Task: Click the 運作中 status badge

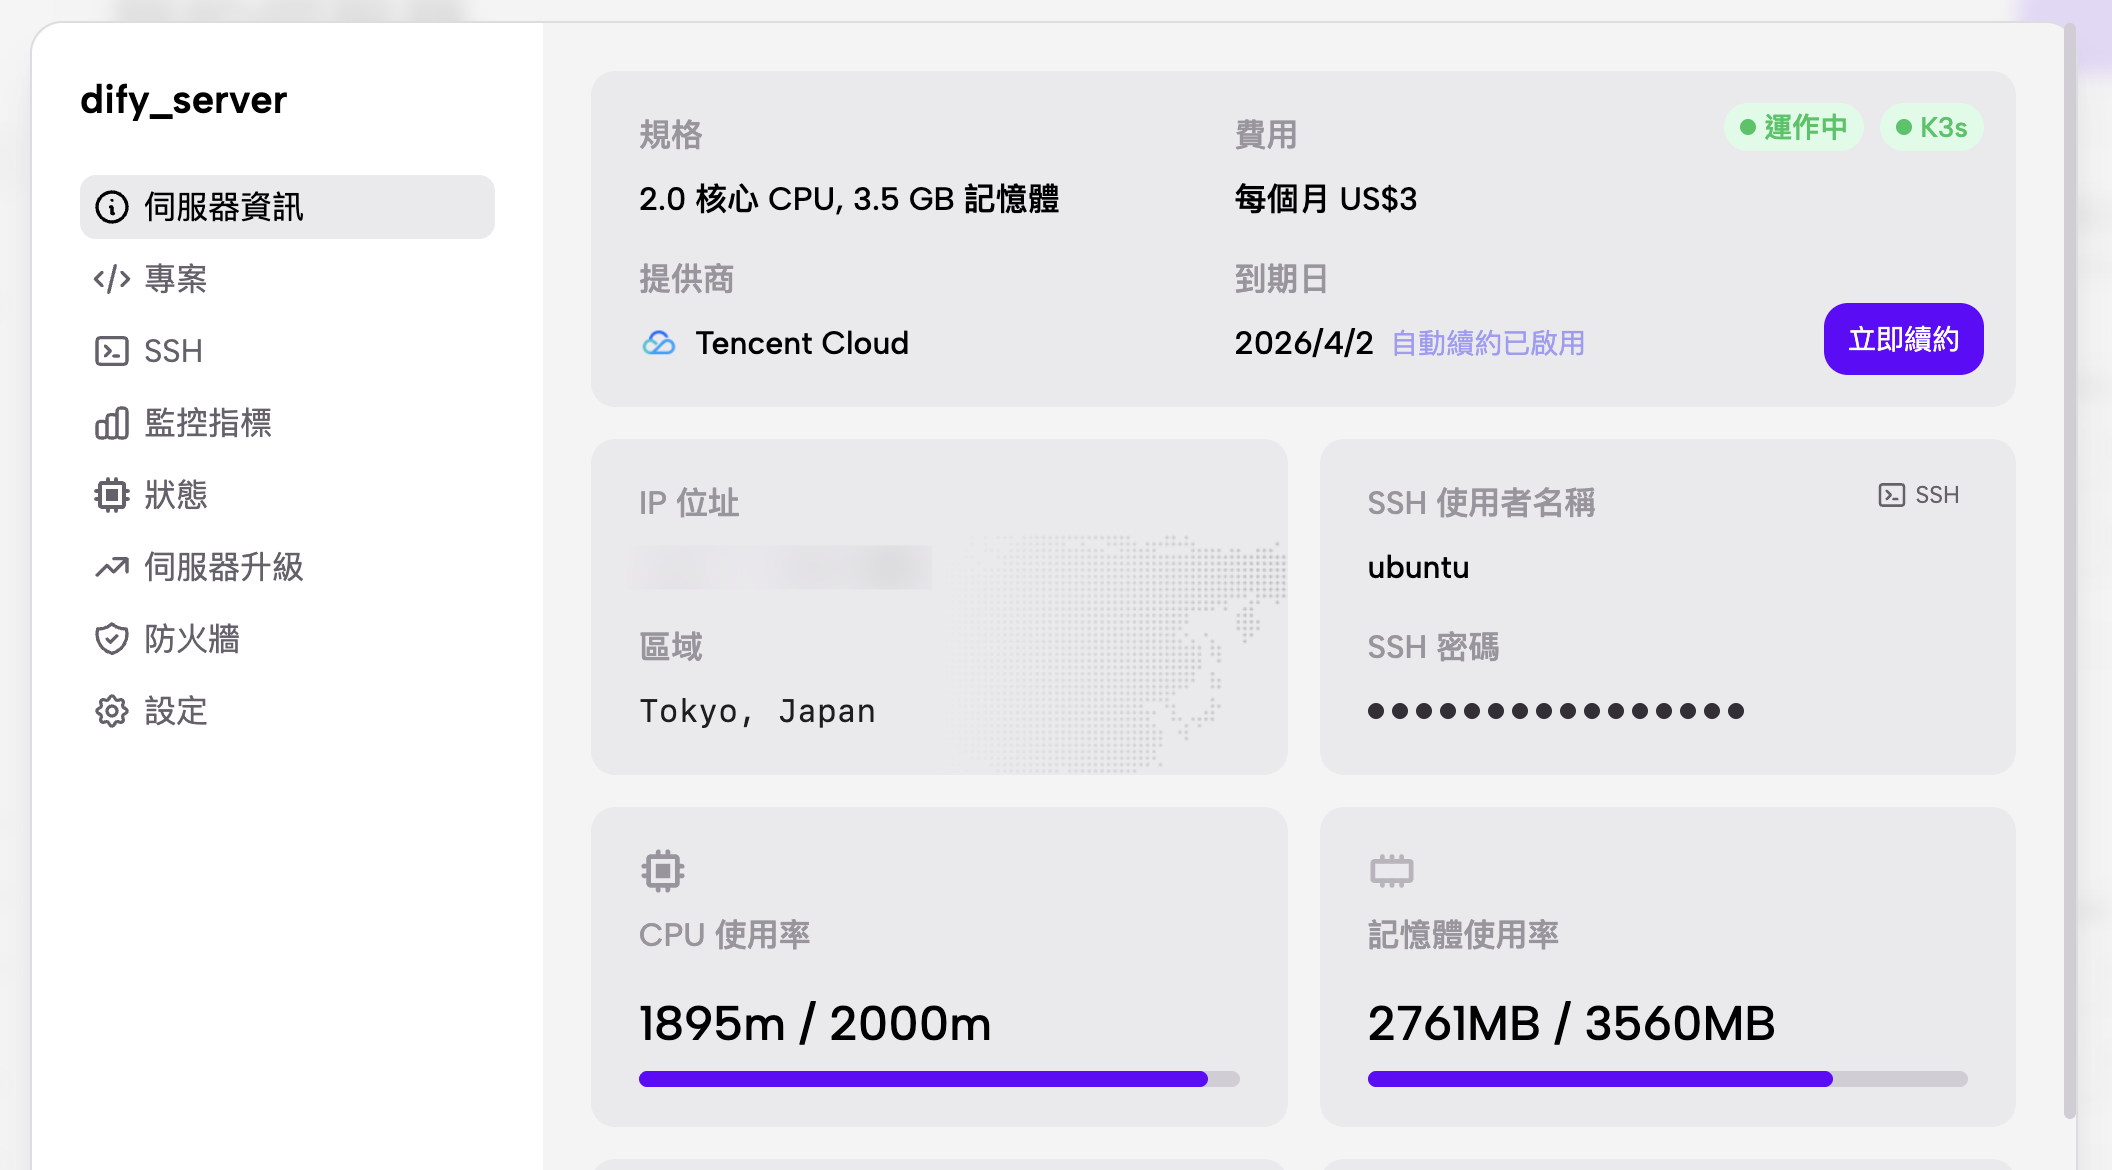Action: pyautogui.click(x=1794, y=127)
